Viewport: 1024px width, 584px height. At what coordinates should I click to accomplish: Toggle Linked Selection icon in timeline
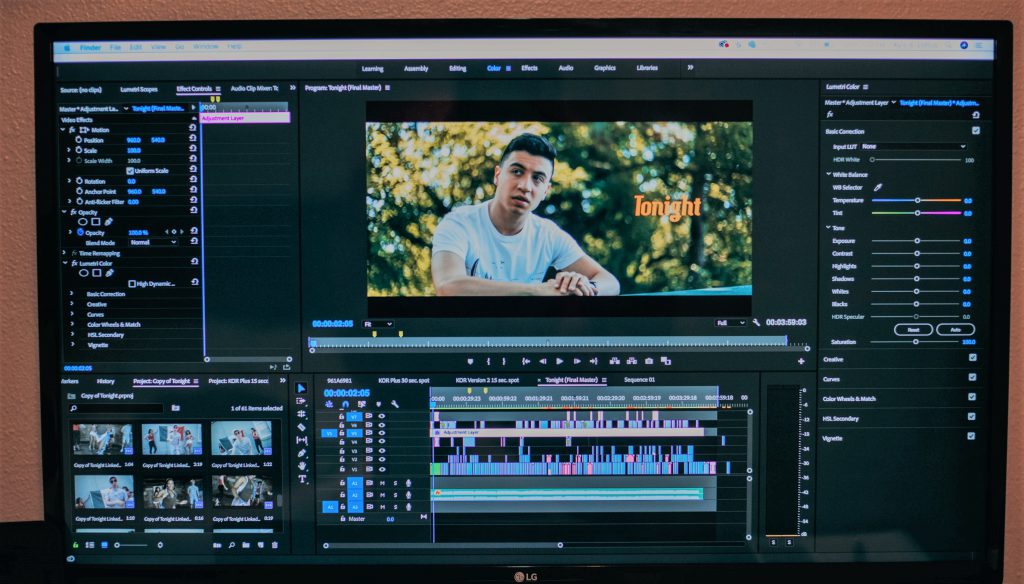[362, 404]
